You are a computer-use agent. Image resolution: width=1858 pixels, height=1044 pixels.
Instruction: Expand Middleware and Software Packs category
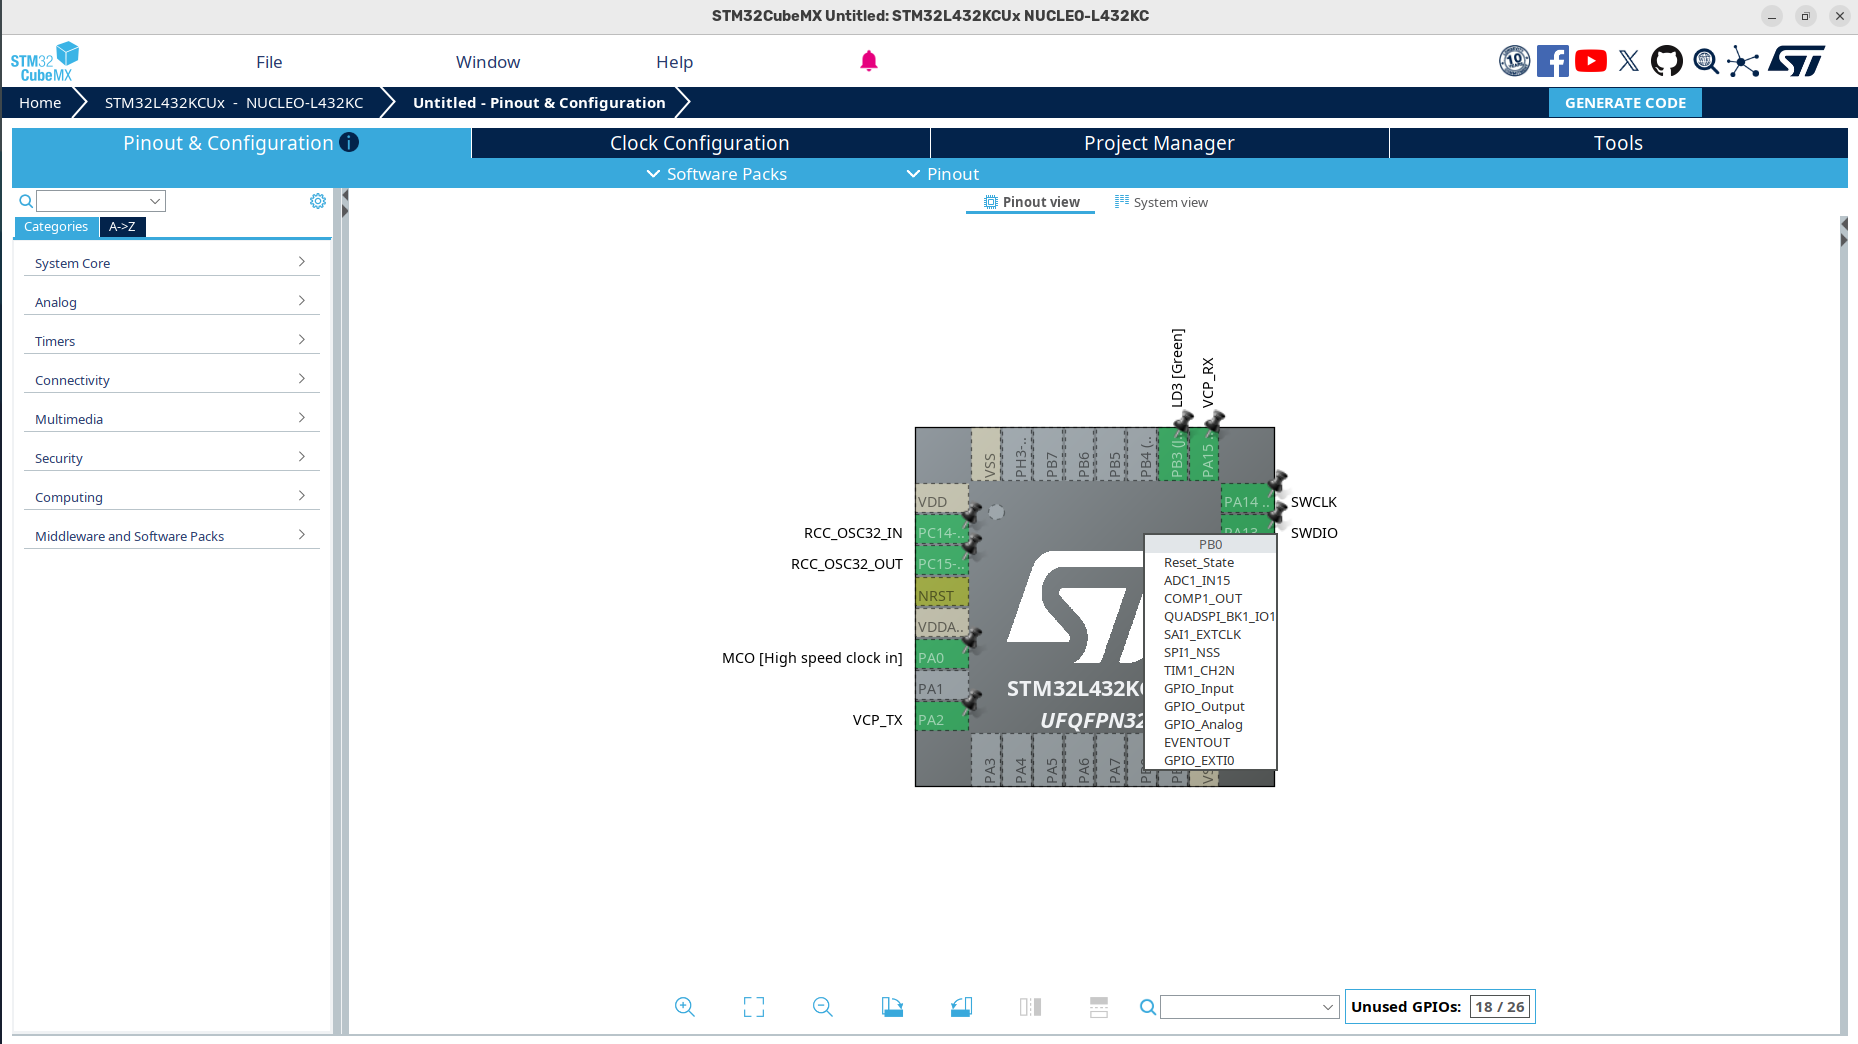(171, 536)
